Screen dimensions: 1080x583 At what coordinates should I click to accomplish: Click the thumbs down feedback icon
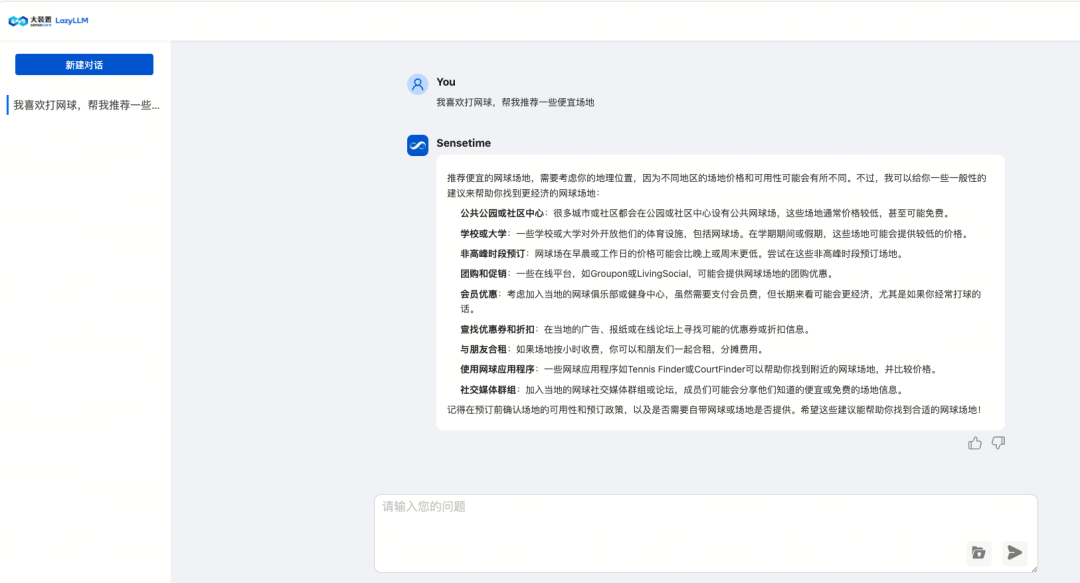tap(998, 443)
